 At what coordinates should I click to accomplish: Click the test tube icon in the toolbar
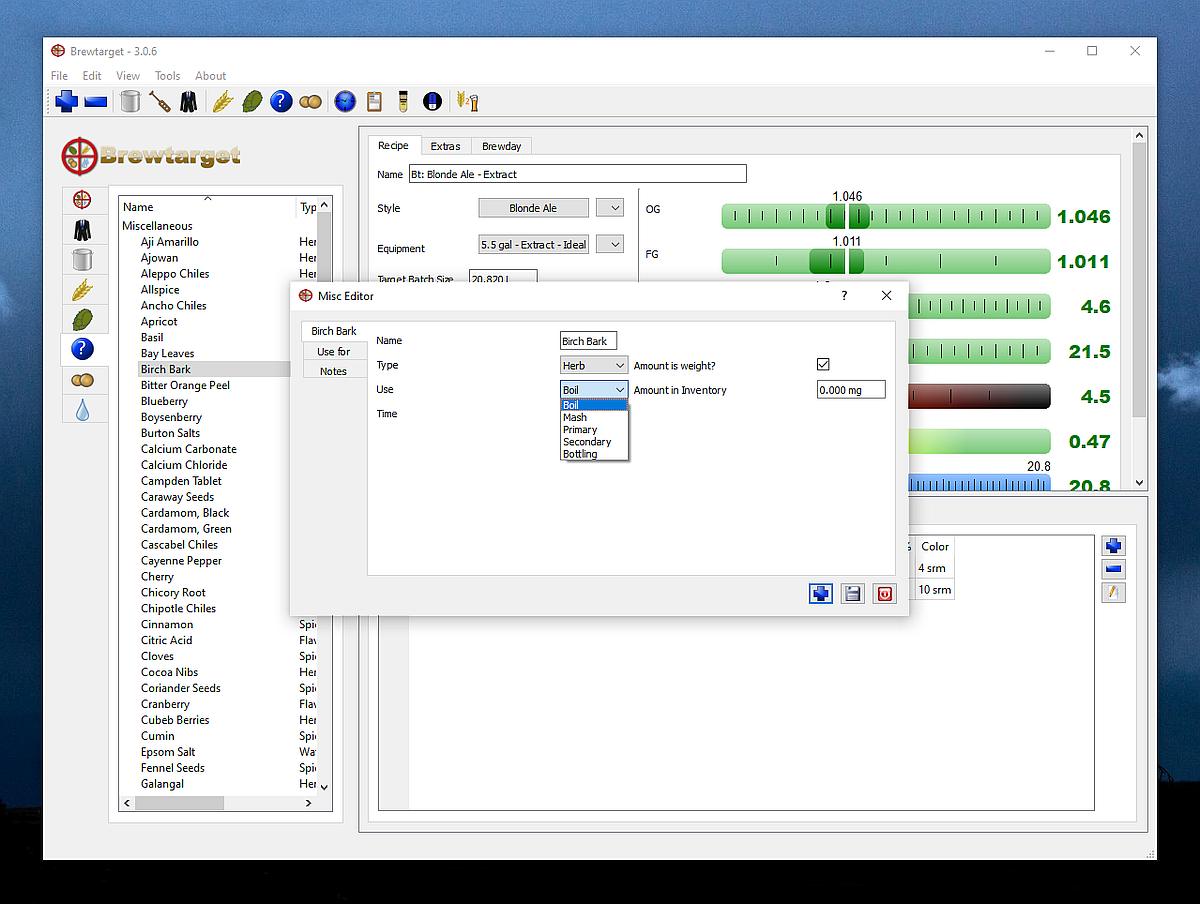pyautogui.click(x=403, y=101)
